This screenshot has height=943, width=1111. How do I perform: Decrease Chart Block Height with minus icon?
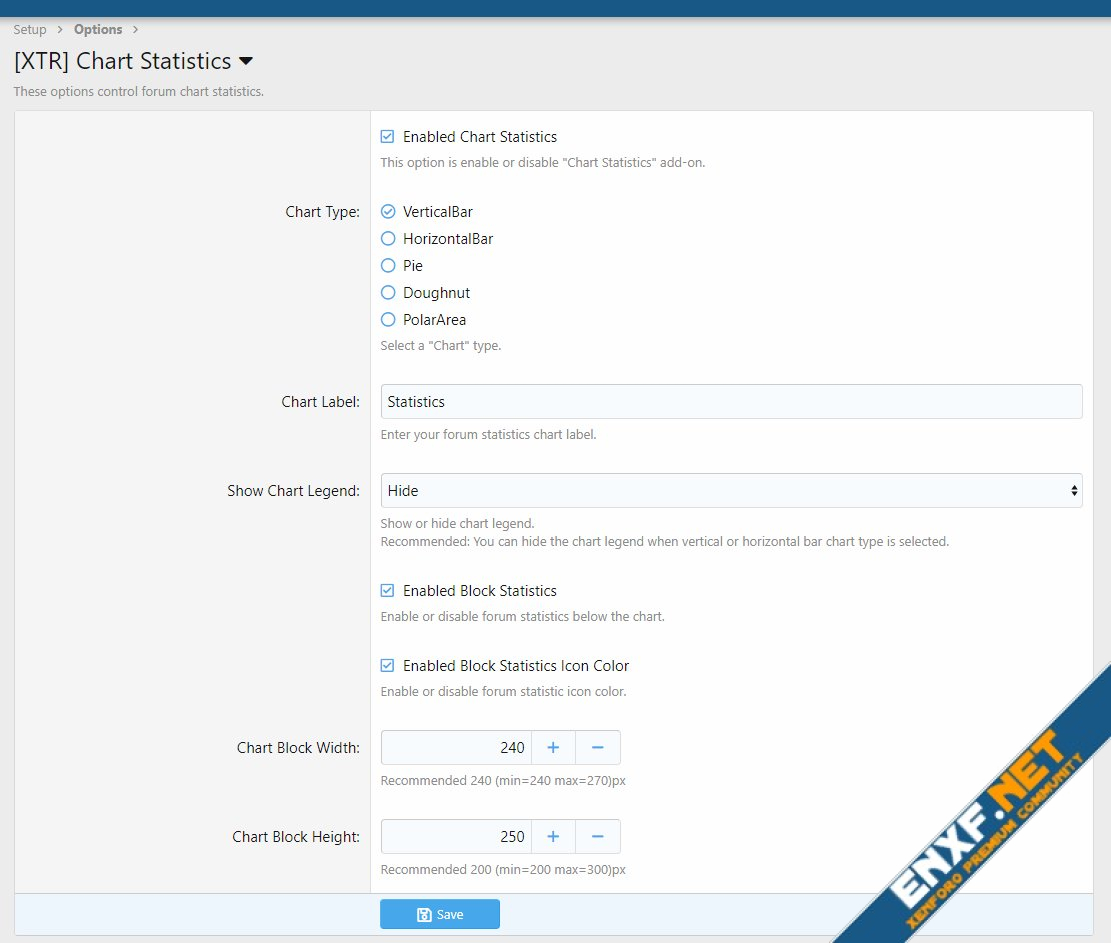tap(597, 837)
